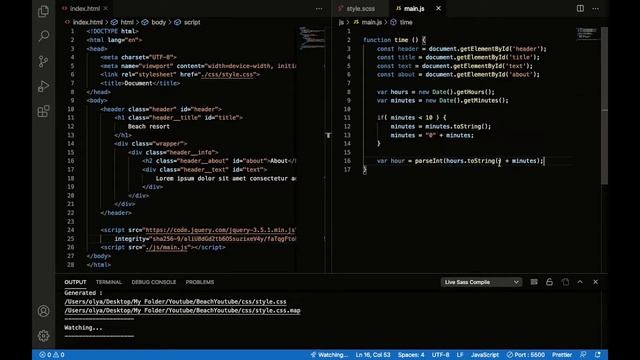Open the Accounts menu icon
Viewport: 640px width, 360px height.
pyautogui.click(x=43, y=311)
